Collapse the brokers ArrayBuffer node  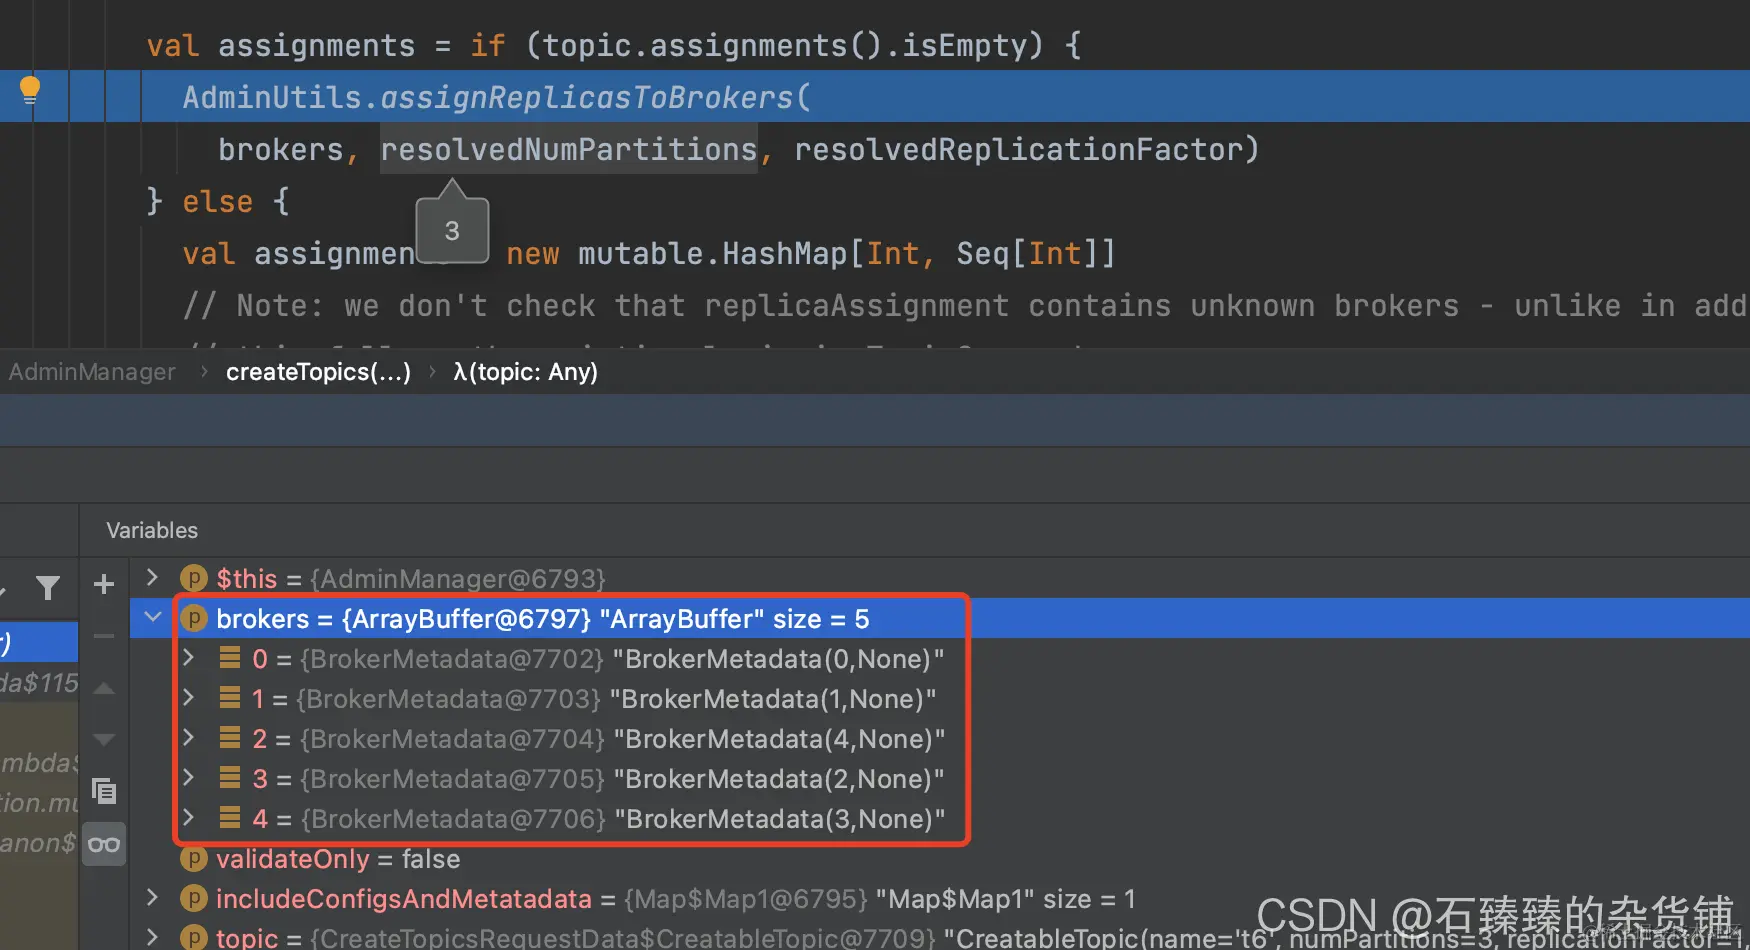click(153, 617)
